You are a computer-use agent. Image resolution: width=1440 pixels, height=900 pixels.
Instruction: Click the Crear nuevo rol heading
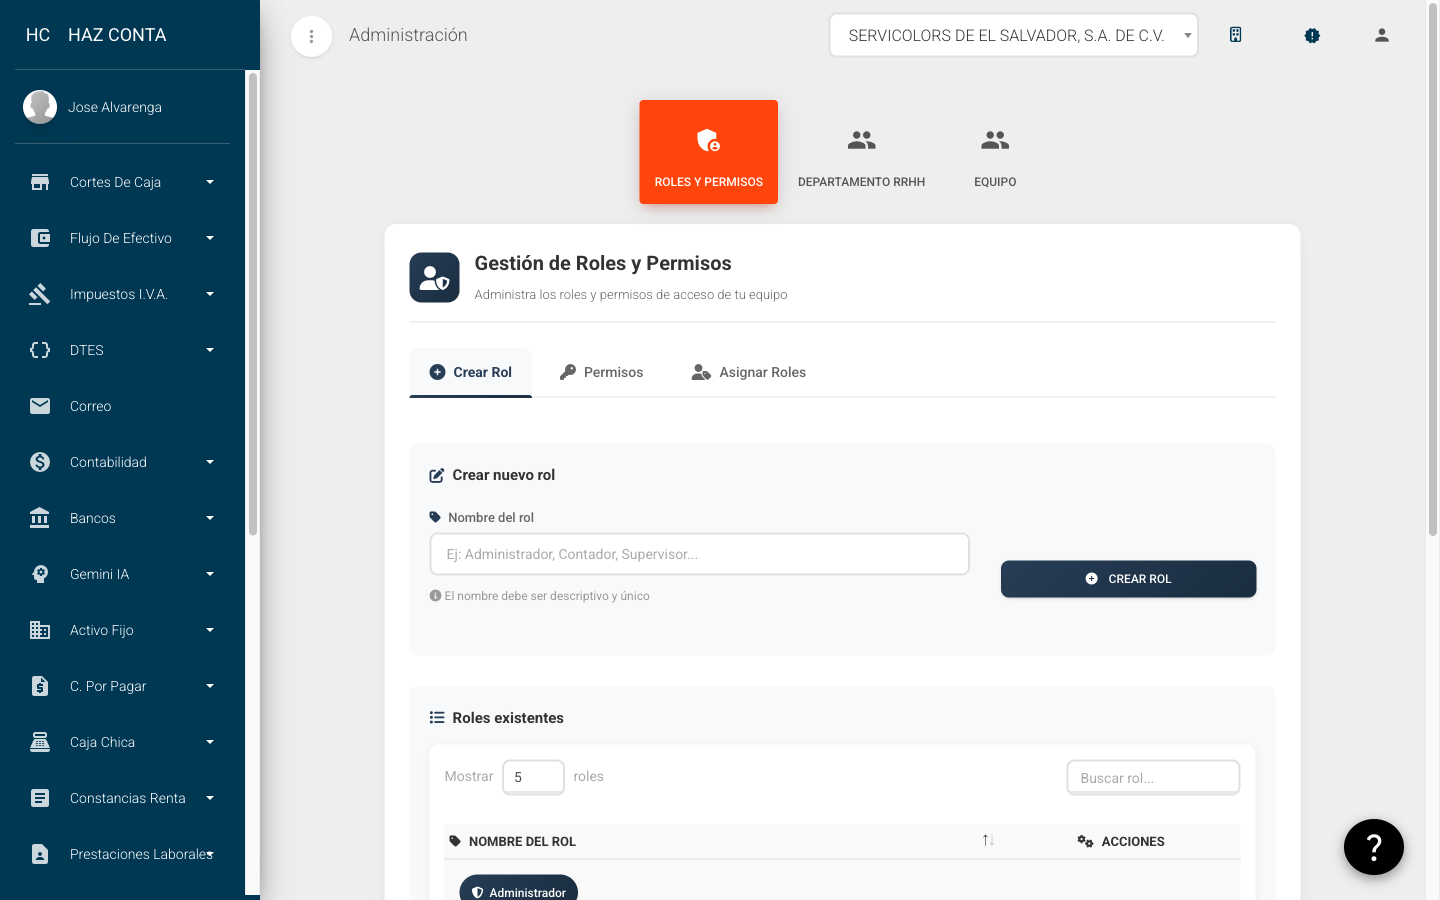(x=504, y=475)
